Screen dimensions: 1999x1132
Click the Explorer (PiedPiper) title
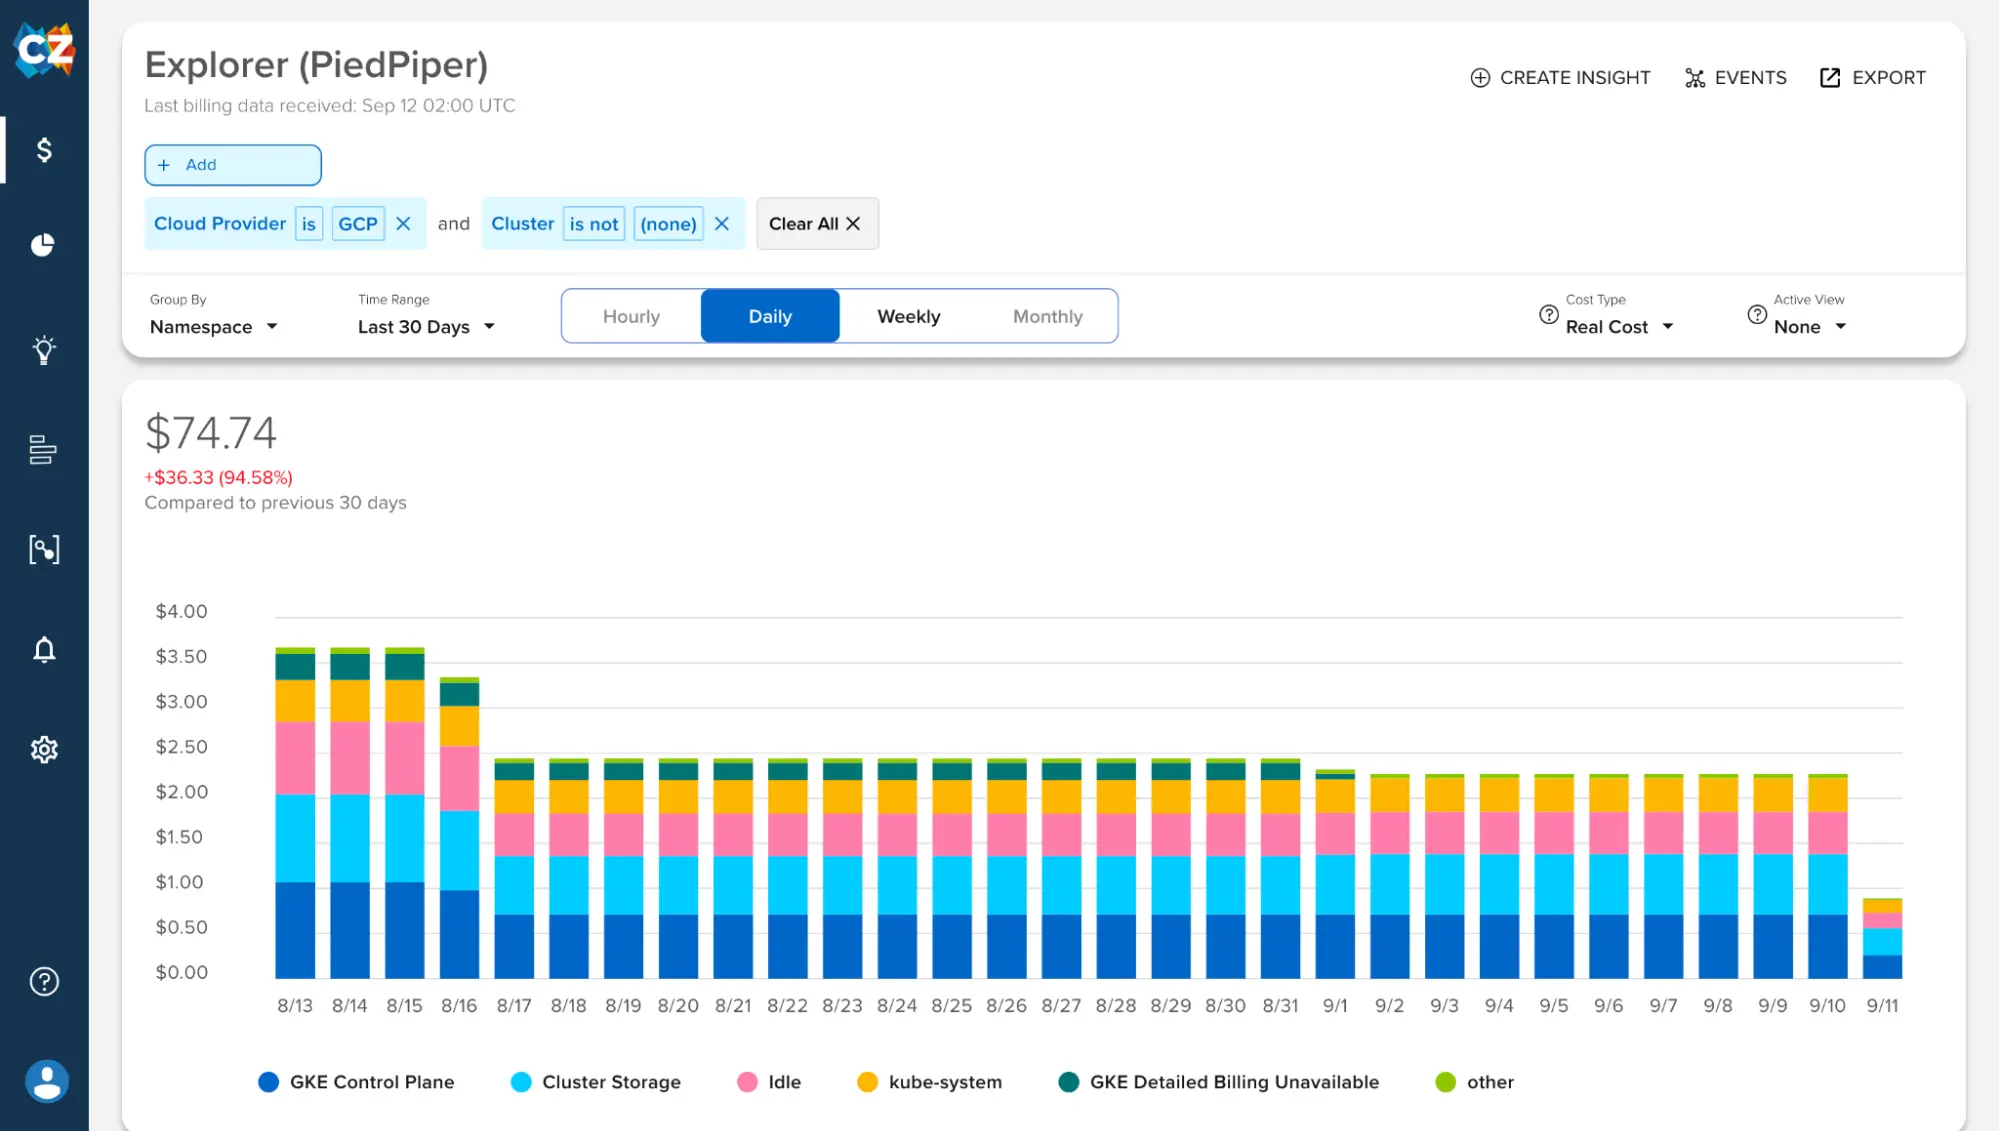316,65
